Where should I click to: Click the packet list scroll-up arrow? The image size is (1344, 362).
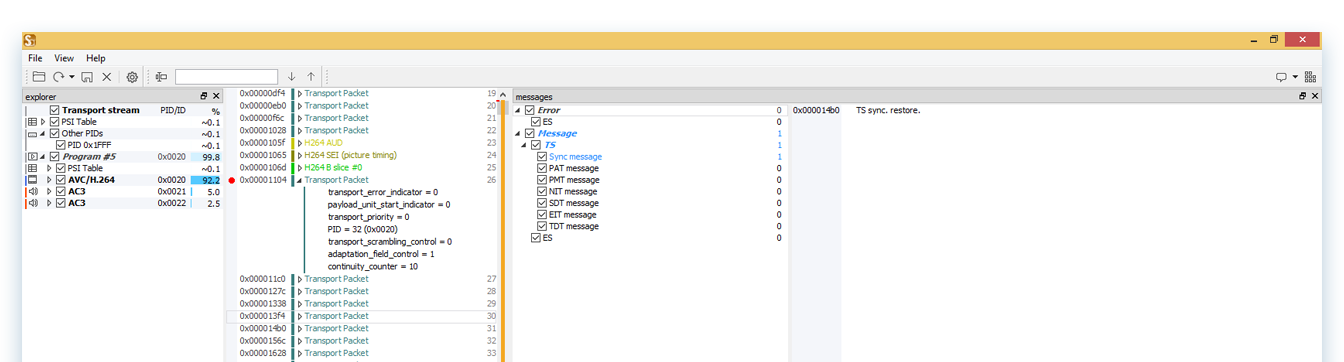[x=503, y=95]
